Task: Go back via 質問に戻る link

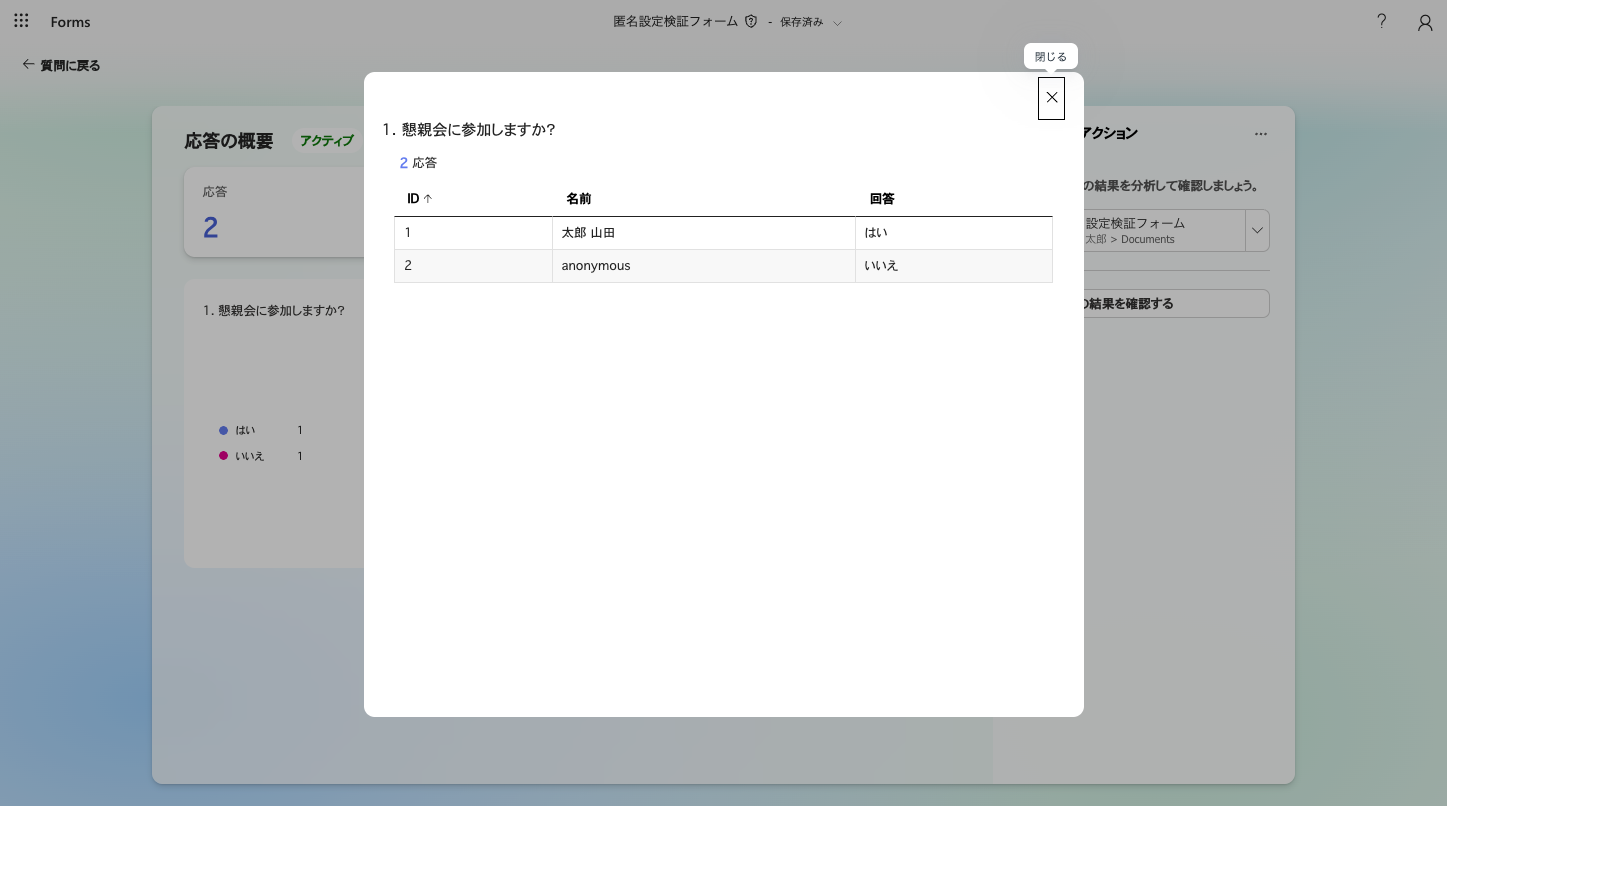Action: (x=61, y=65)
